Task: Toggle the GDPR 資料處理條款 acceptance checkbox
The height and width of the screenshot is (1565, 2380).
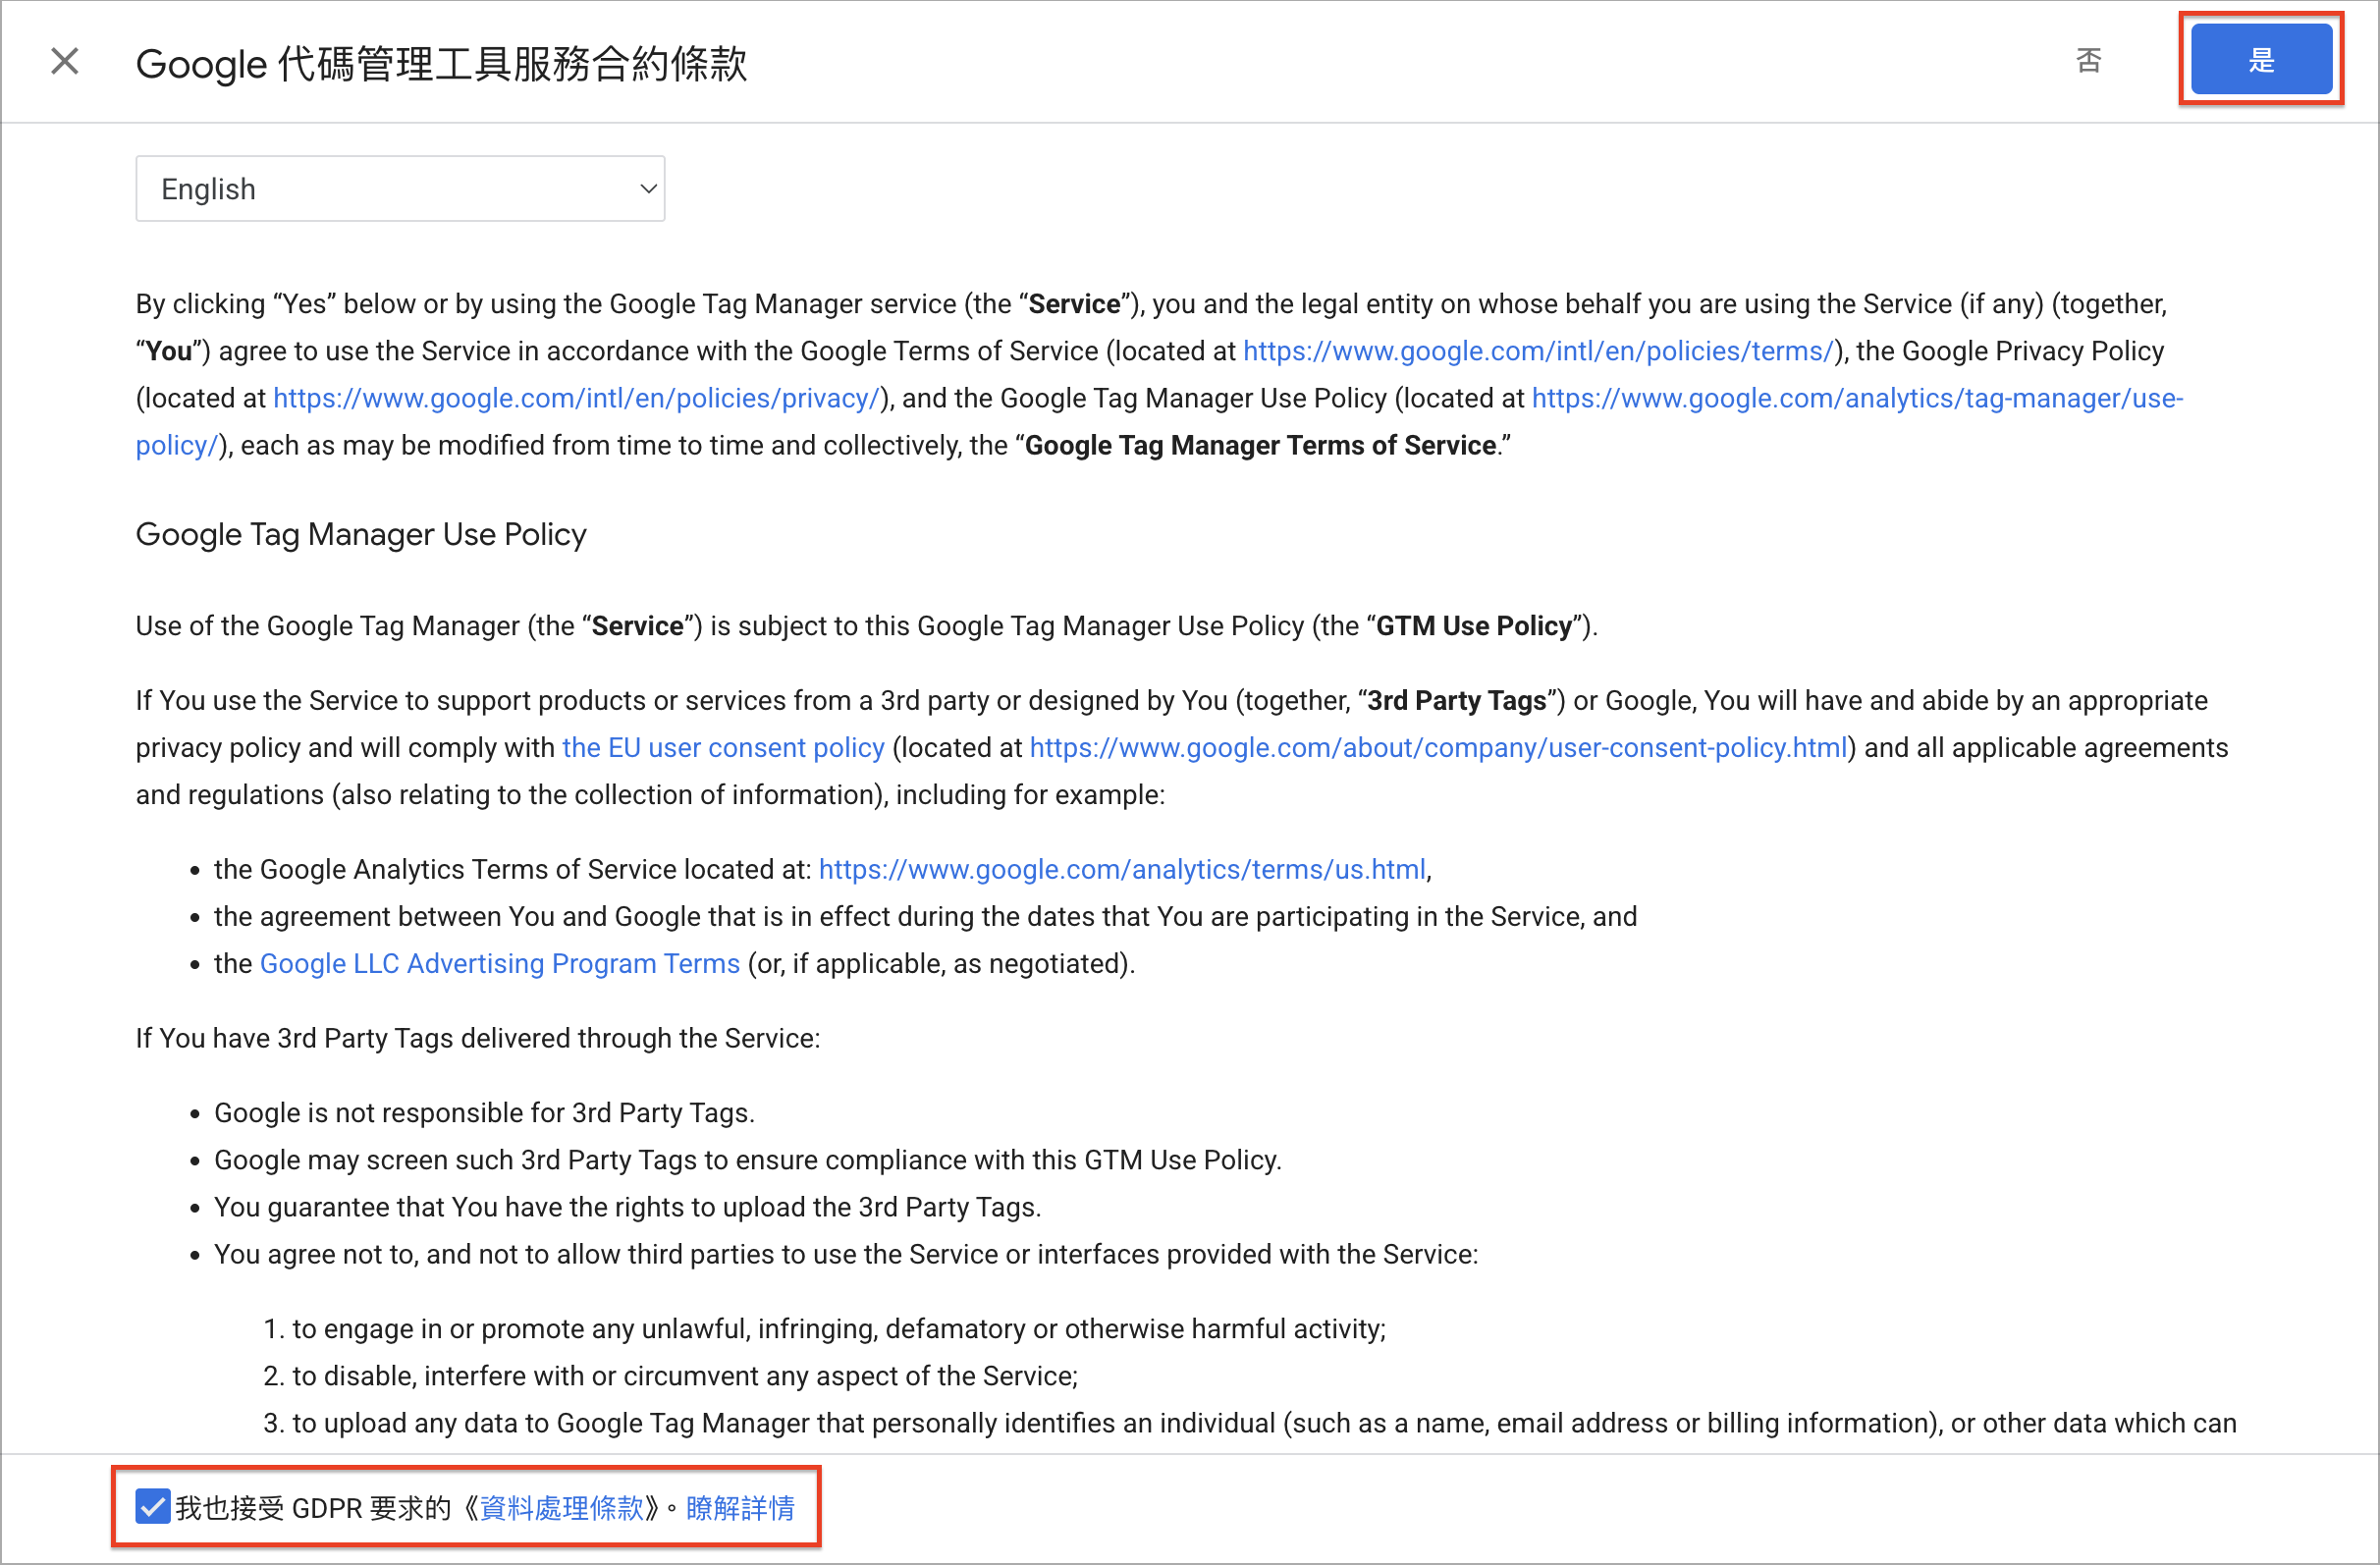Action: (x=152, y=1506)
